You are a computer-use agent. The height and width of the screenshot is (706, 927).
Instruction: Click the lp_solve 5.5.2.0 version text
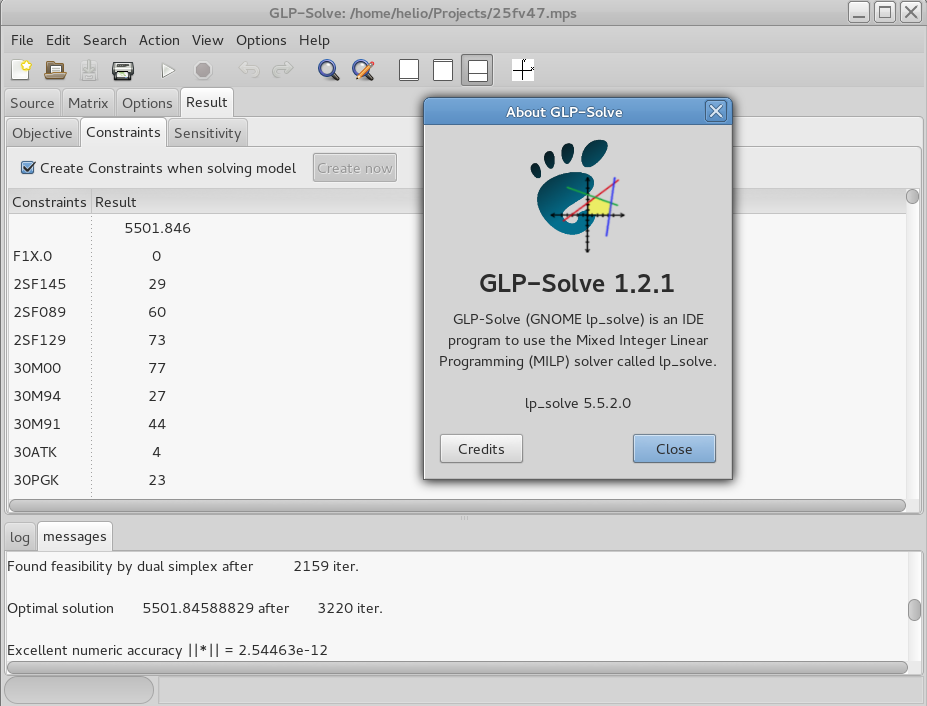coord(578,403)
